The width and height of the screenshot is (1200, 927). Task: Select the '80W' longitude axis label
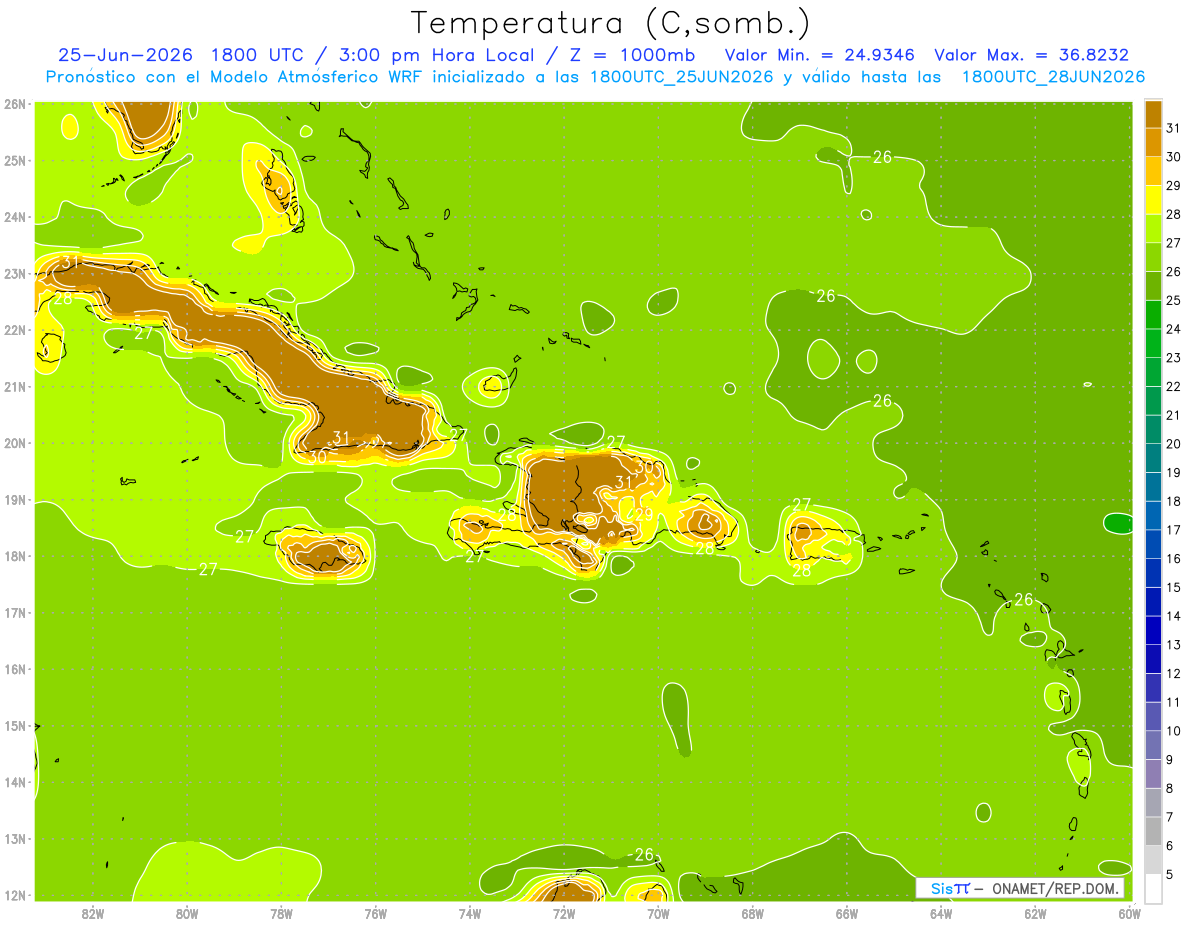coord(187,913)
